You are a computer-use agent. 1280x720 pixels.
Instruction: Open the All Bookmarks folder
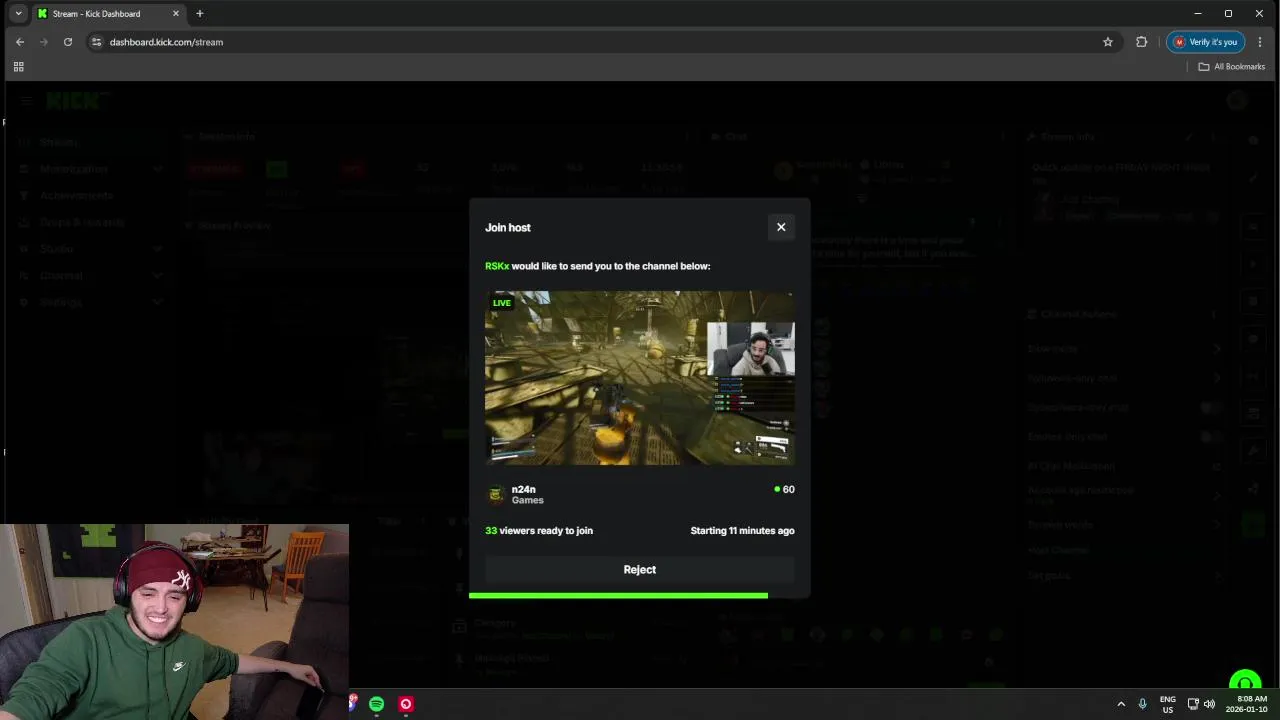point(1232,67)
